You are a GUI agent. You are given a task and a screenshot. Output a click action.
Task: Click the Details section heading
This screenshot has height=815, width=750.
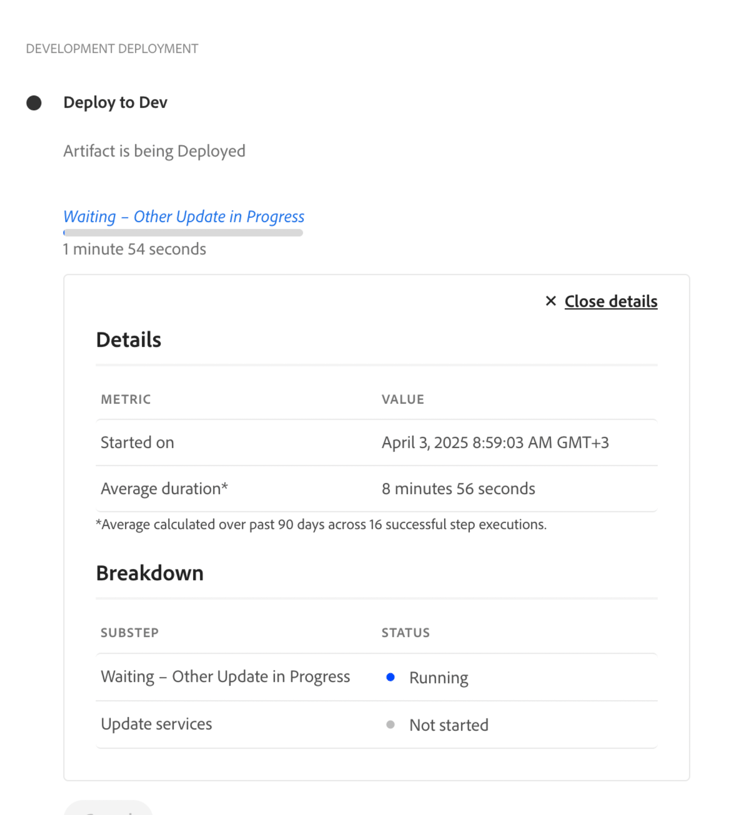[128, 340]
